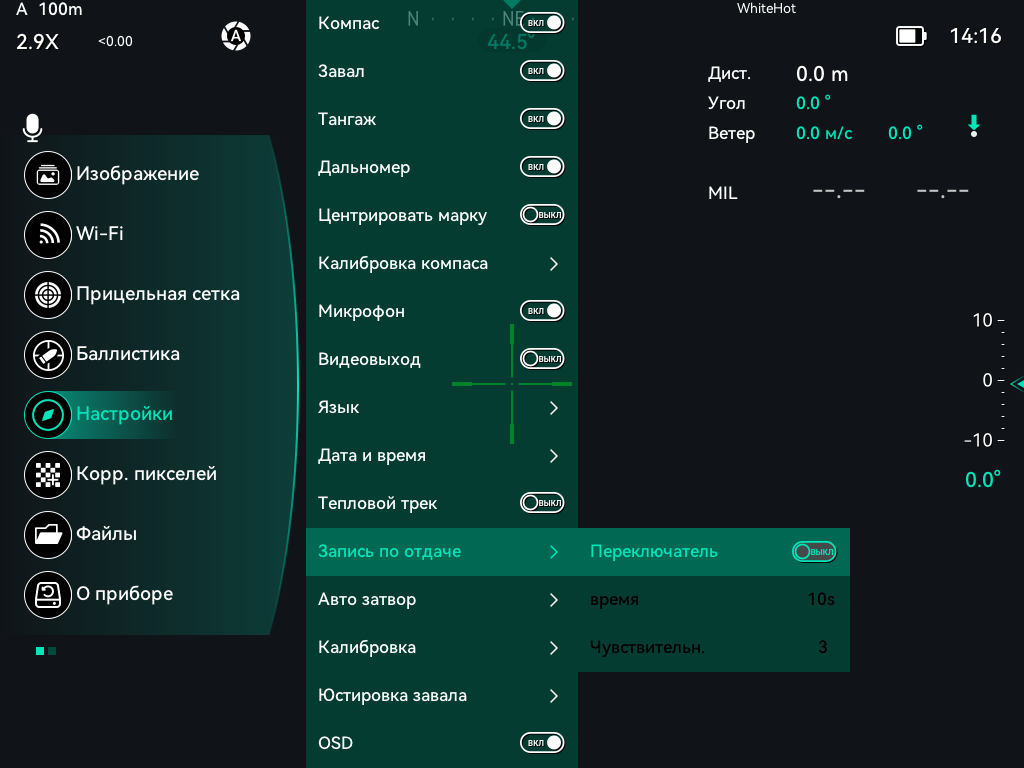This screenshot has width=1024, height=768.
Task: Click the tilt scale pointer at 0
Action: [x=1017, y=384]
